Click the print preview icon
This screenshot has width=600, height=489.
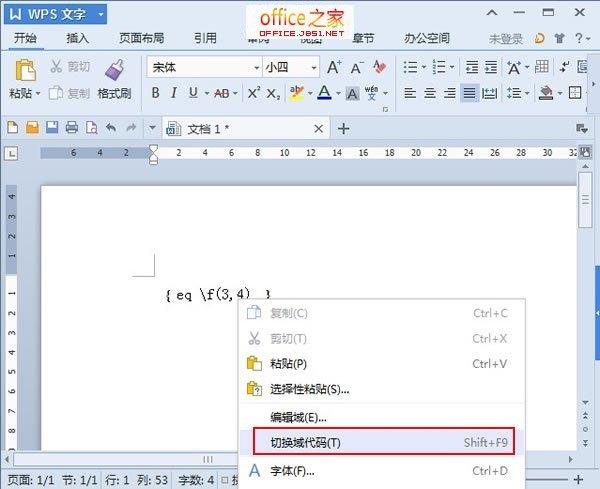click(91, 127)
